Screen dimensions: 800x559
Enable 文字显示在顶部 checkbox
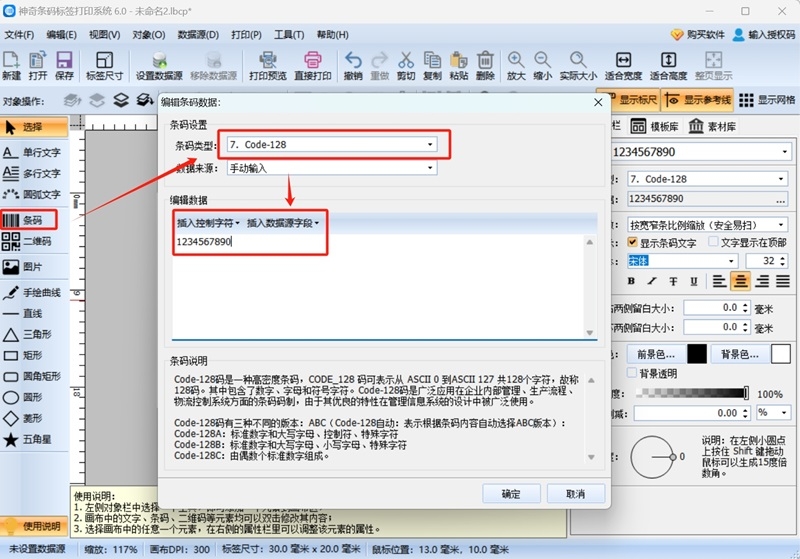click(713, 242)
